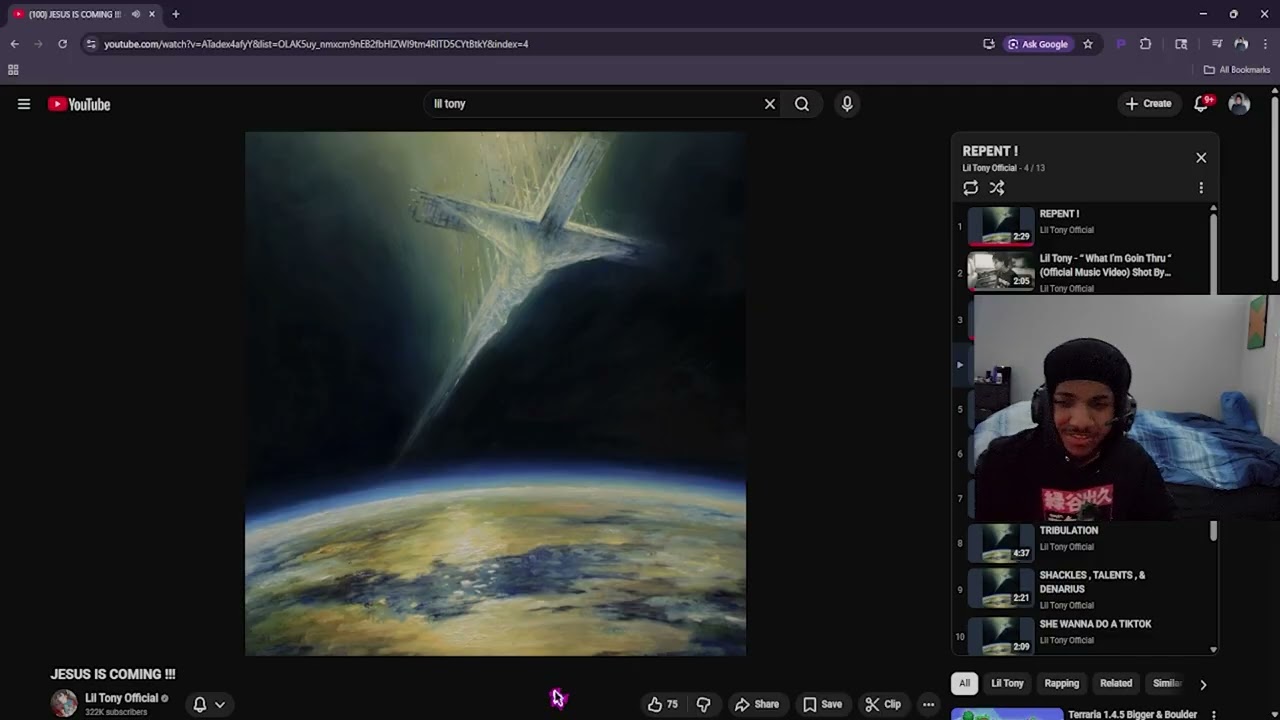
Task: Open the Chrome extensions puzzle menu
Action: click(1146, 44)
